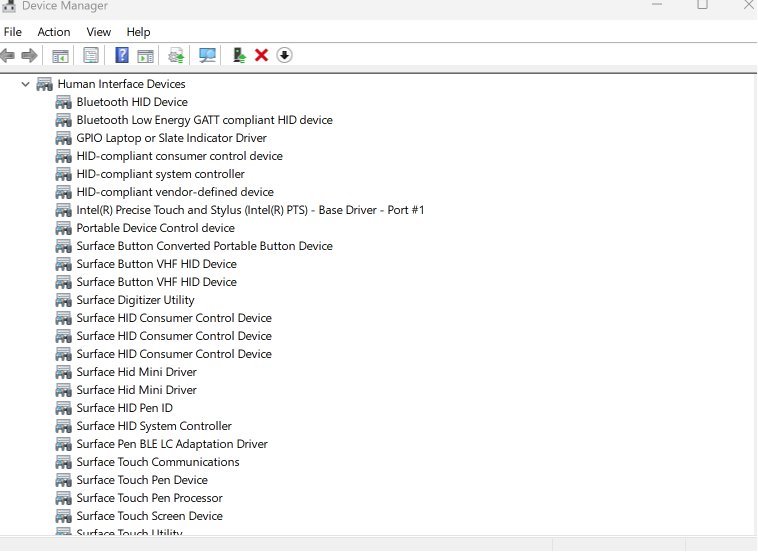
Task: Click the icon beside GPIO Laptop or Slate Indicator Driver
Action: point(63,138)
